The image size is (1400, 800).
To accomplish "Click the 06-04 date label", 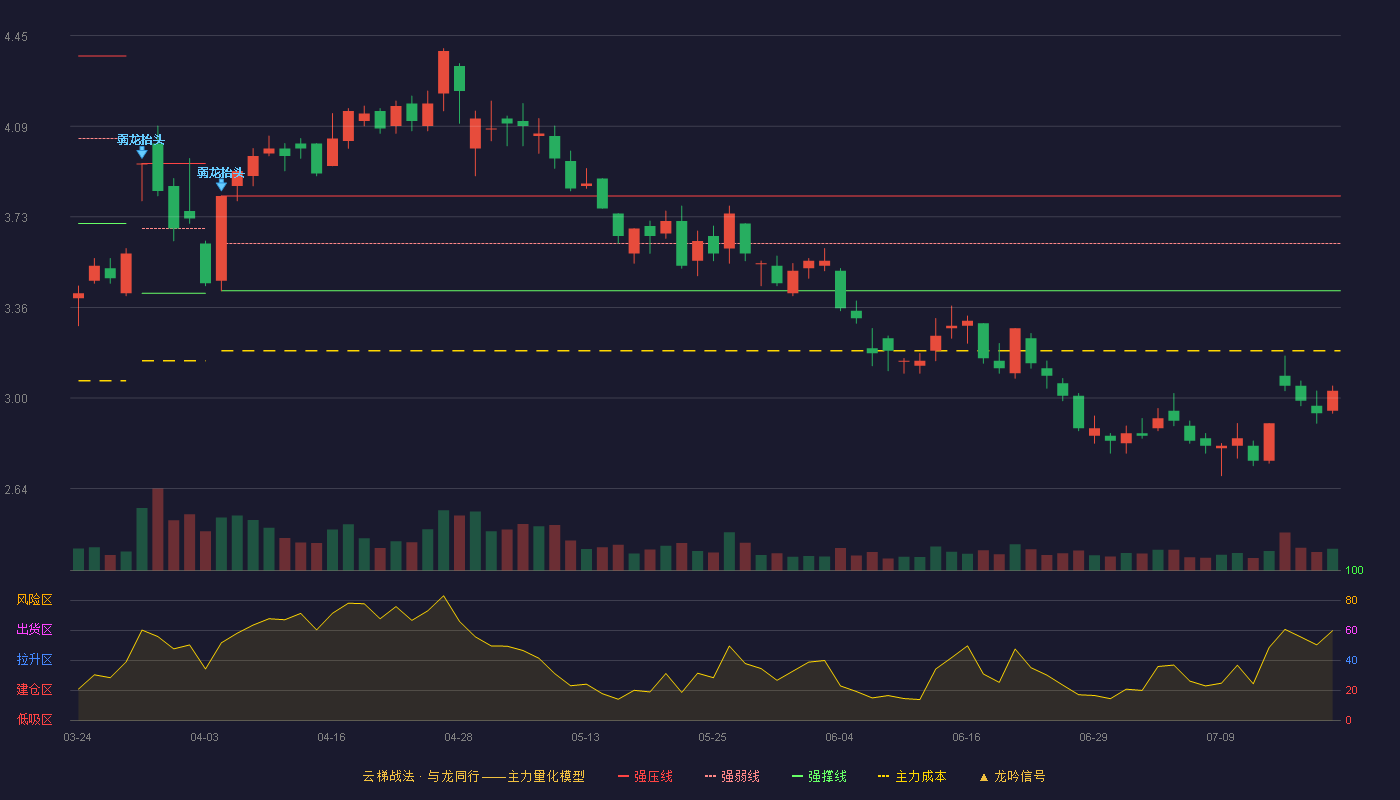I will (x=839, y=737).
